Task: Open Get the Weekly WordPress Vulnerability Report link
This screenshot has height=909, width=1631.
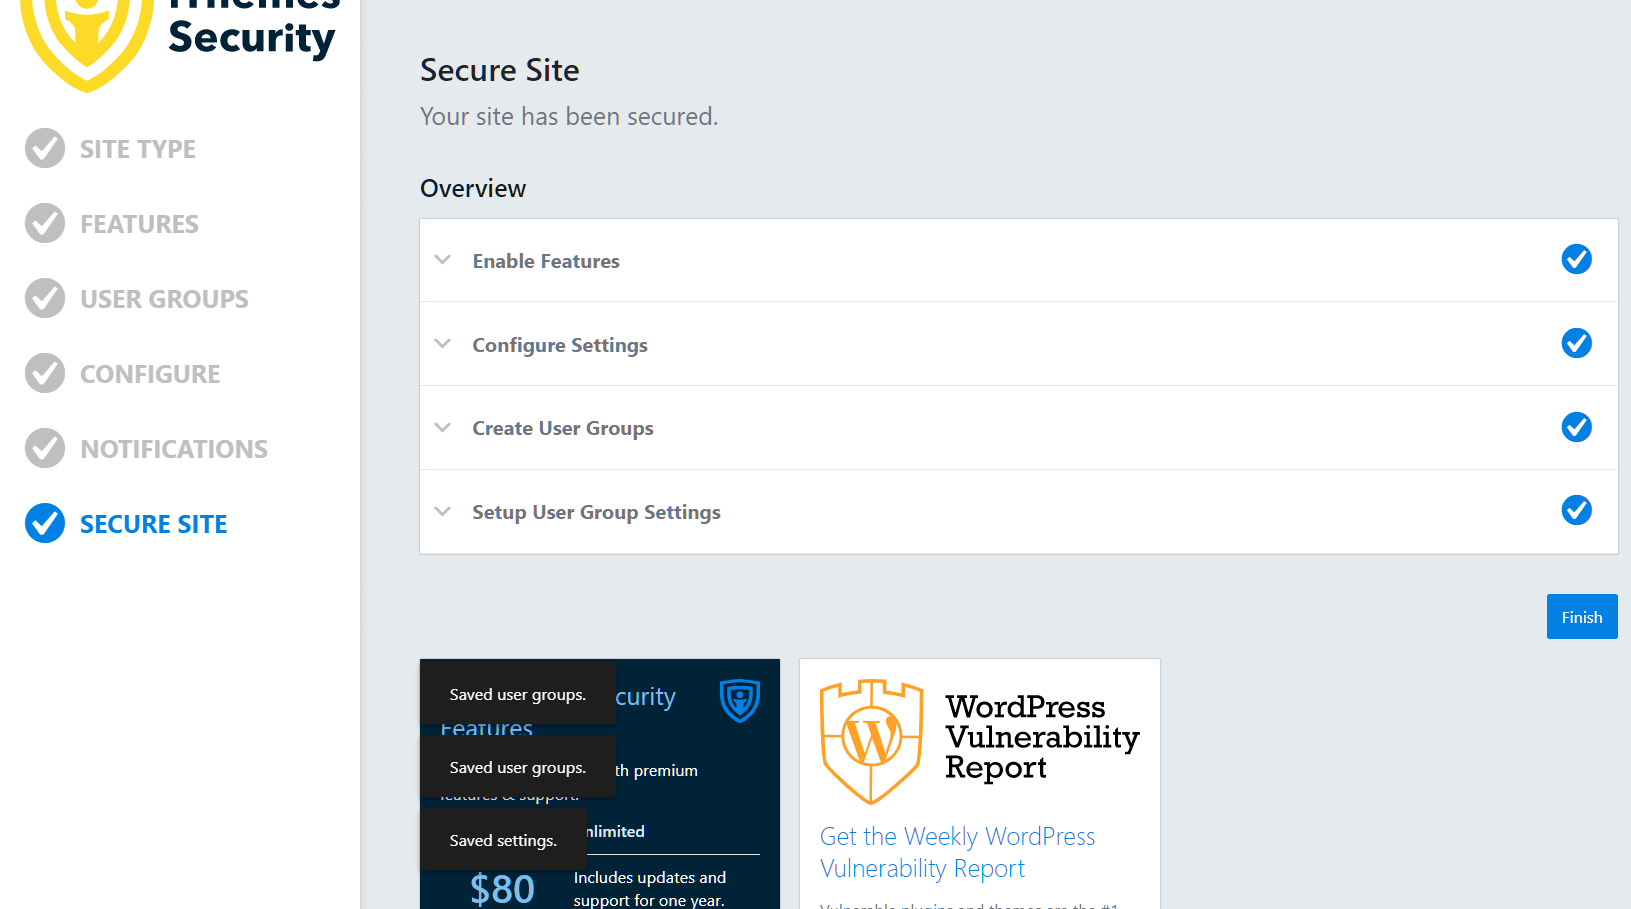Action: pyautogui.click(x=957, y=852)
